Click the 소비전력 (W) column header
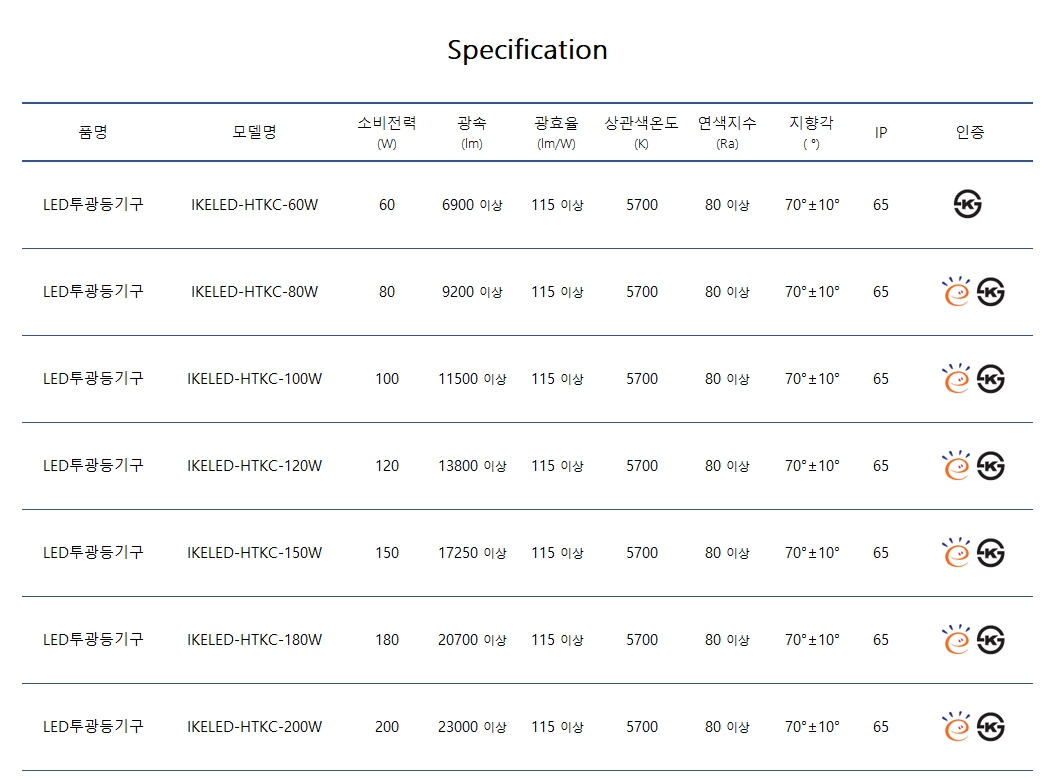1053x779 pixels. coord(387,132)
